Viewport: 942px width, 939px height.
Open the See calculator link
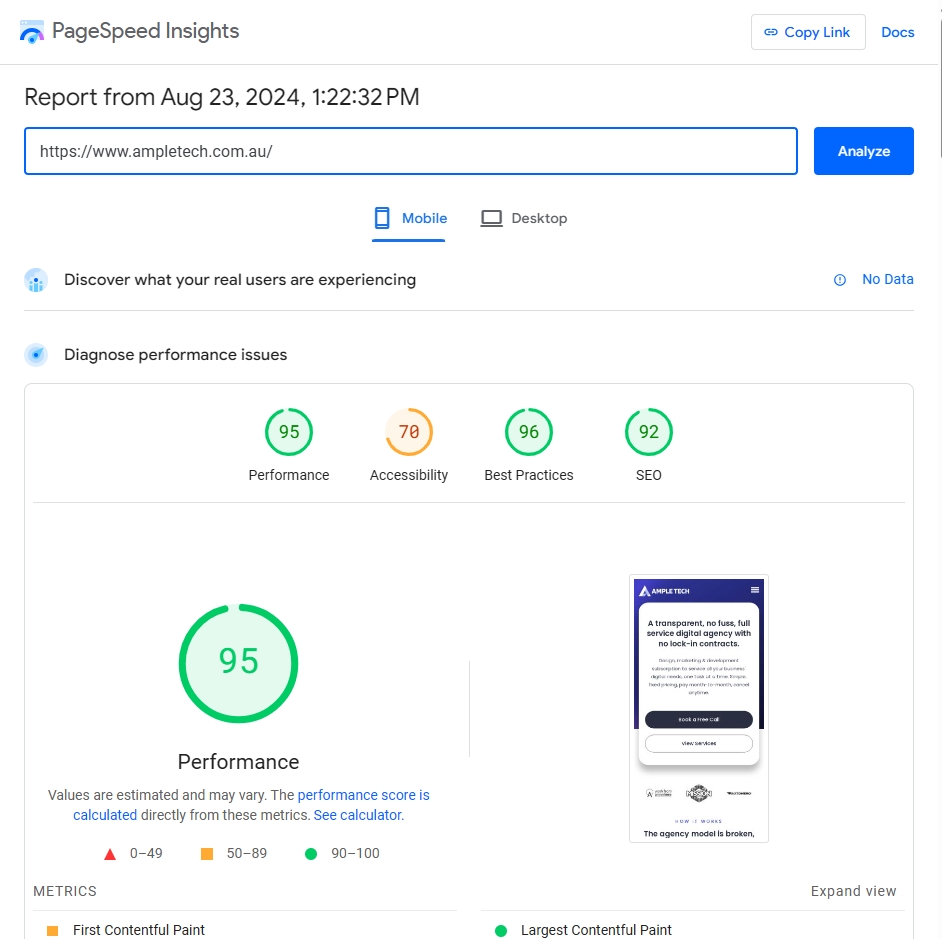point(357,815)
